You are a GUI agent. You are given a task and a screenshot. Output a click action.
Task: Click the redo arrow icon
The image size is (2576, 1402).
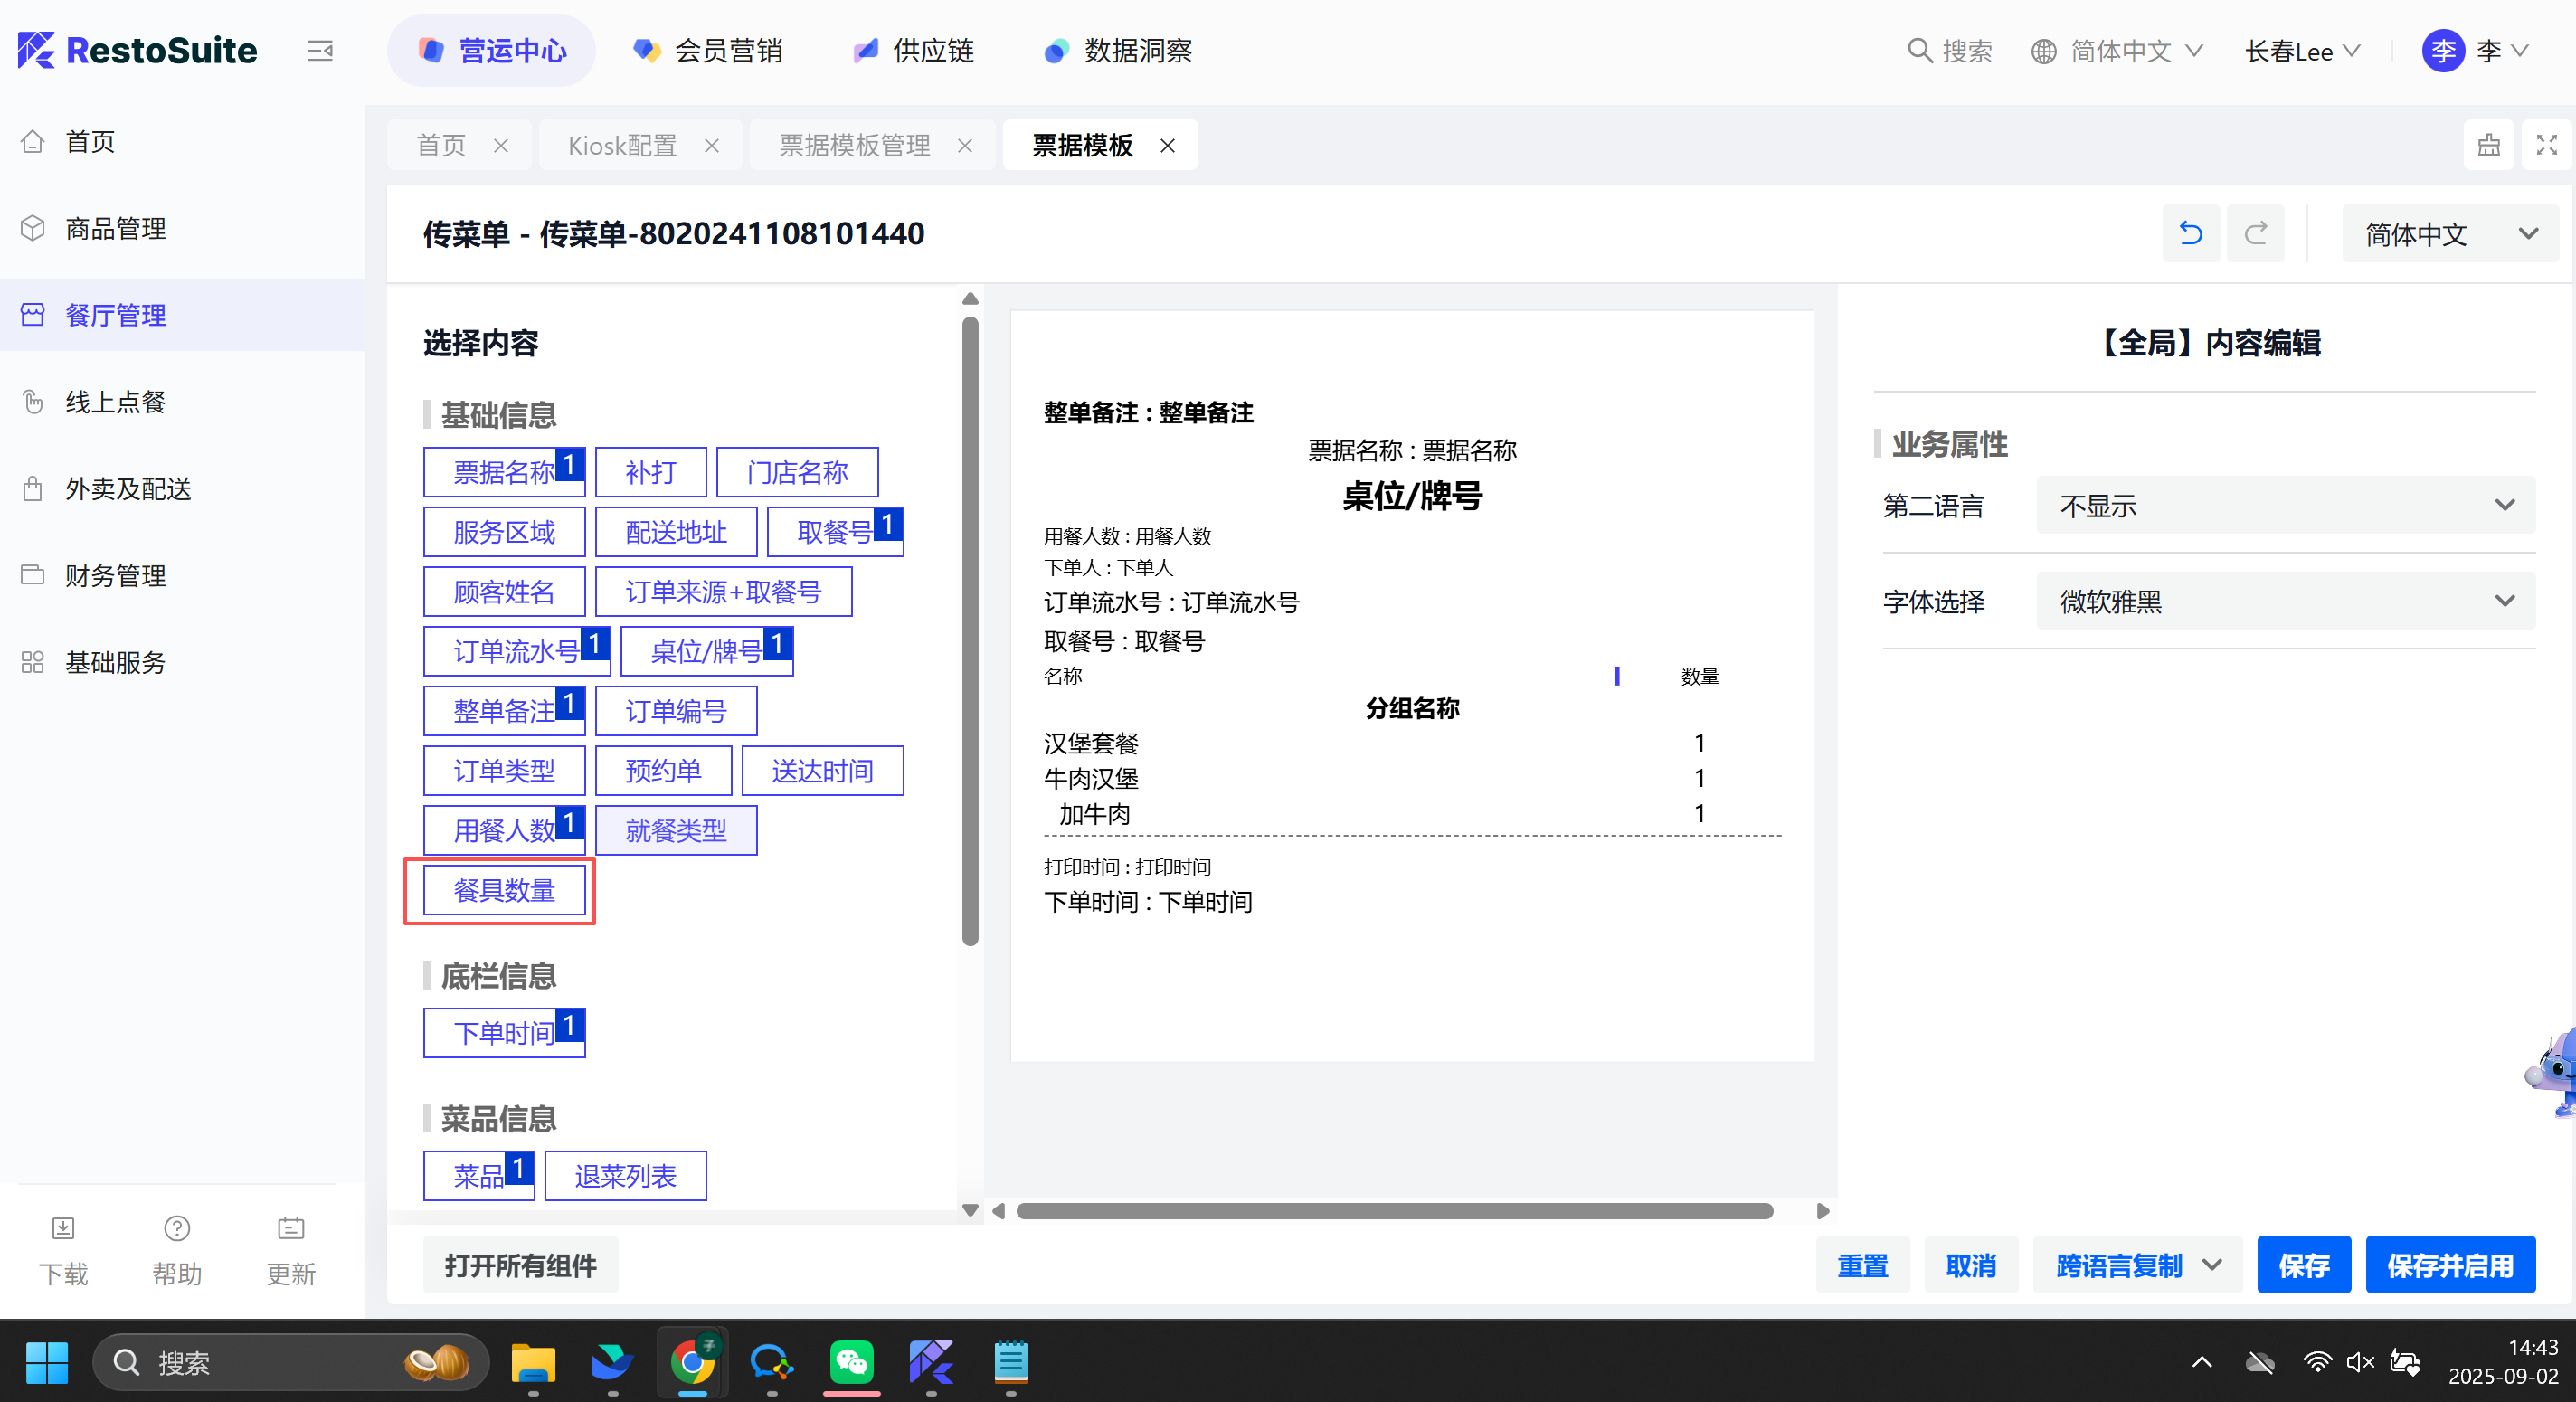(x=2255, y=234)
